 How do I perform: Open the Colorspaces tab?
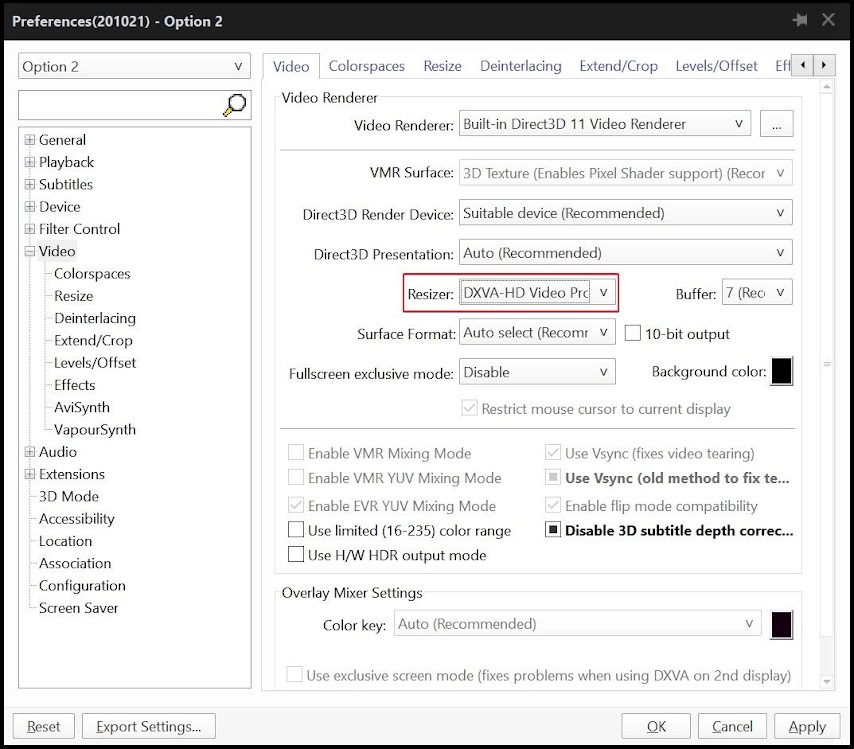tap(367, 65)
